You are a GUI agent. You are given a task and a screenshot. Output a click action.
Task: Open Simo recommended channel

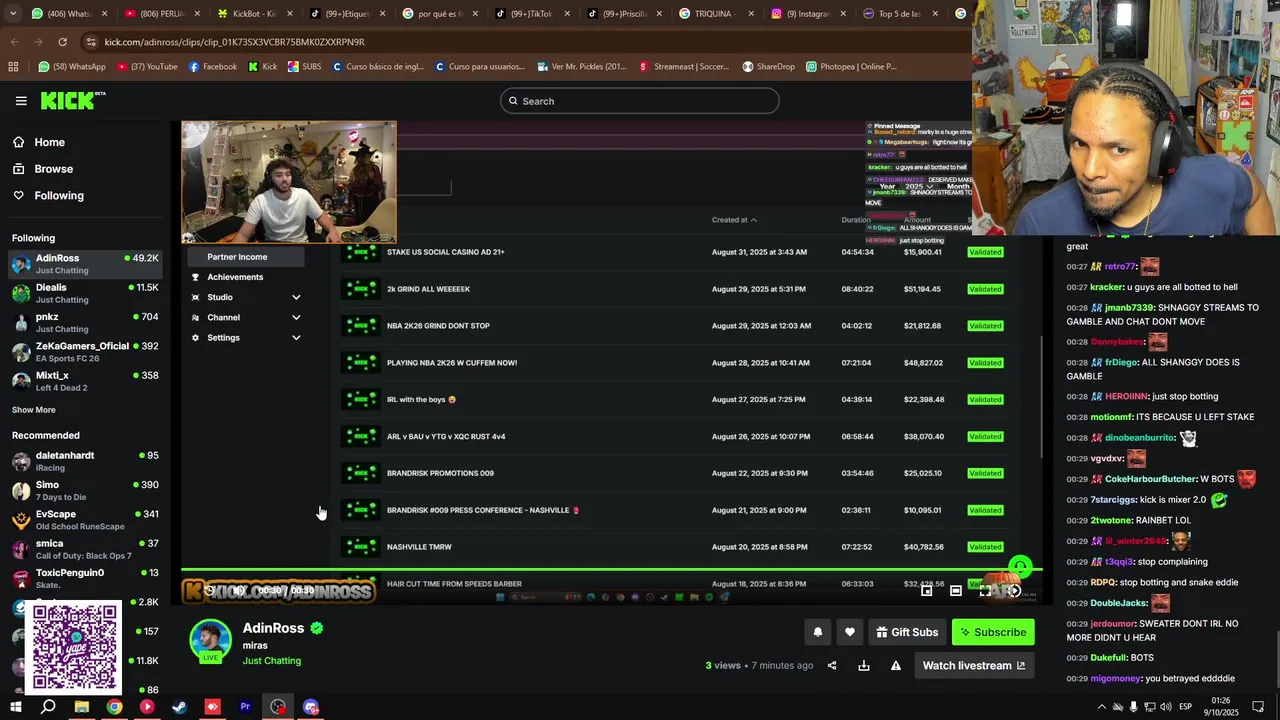click(85, 490)
